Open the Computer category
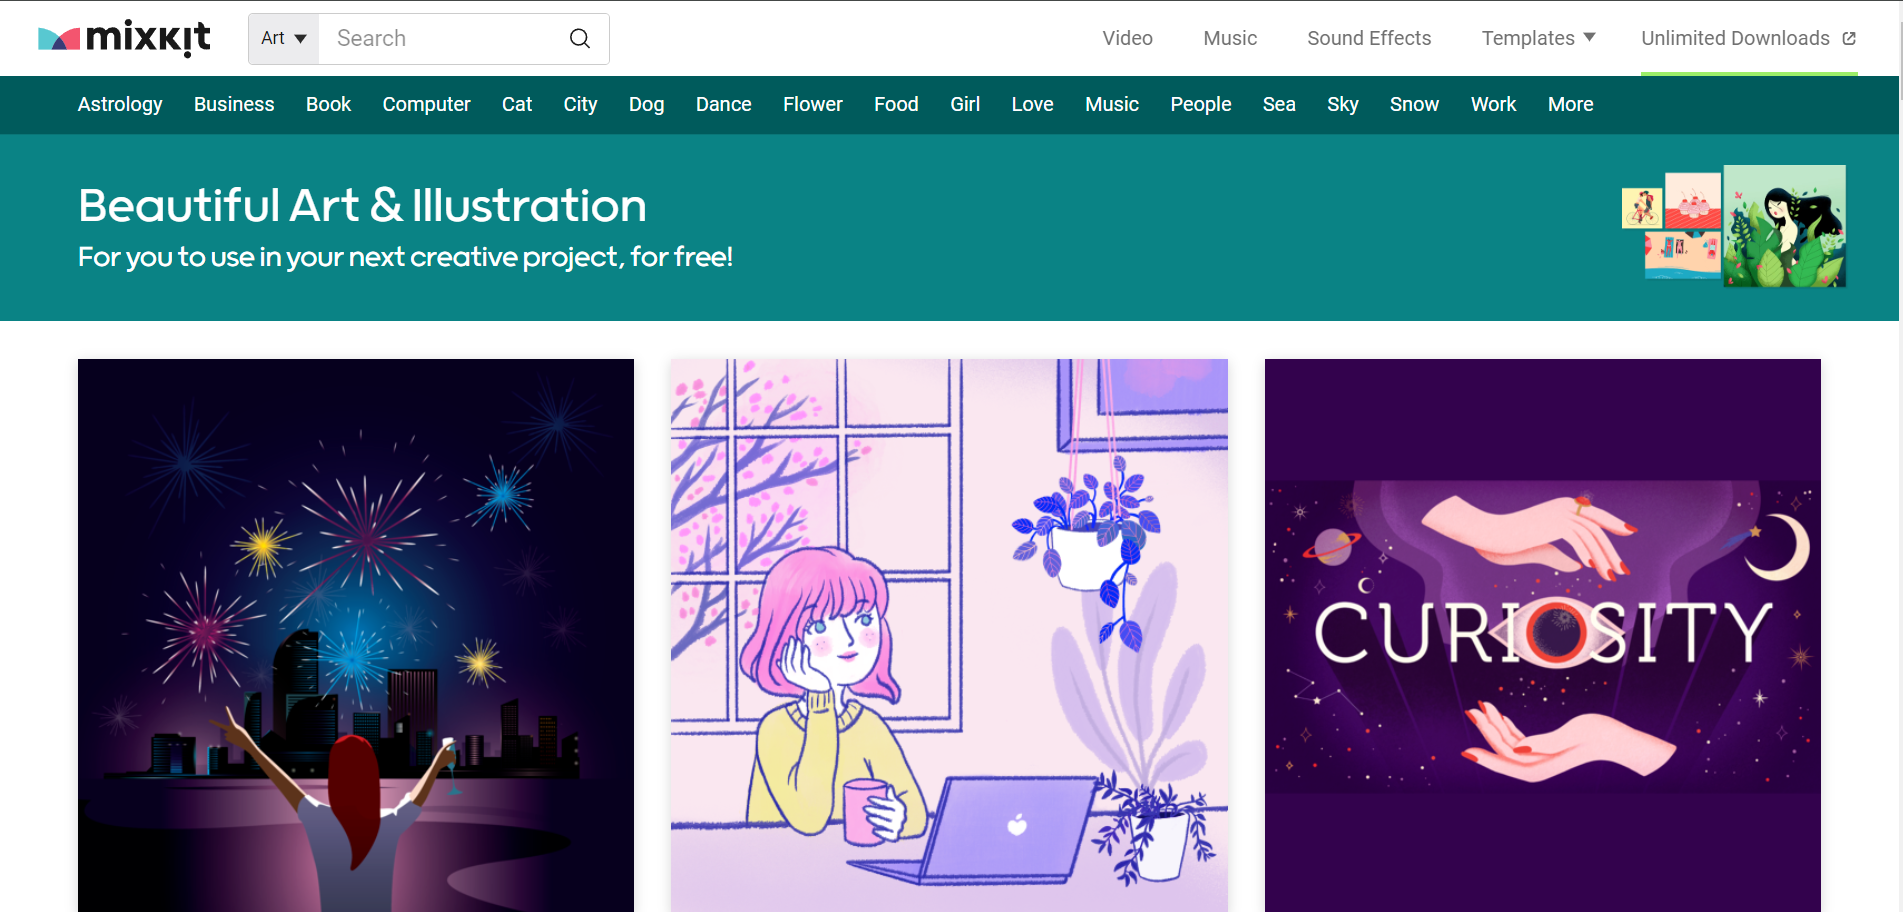 [x=426, y=104]
